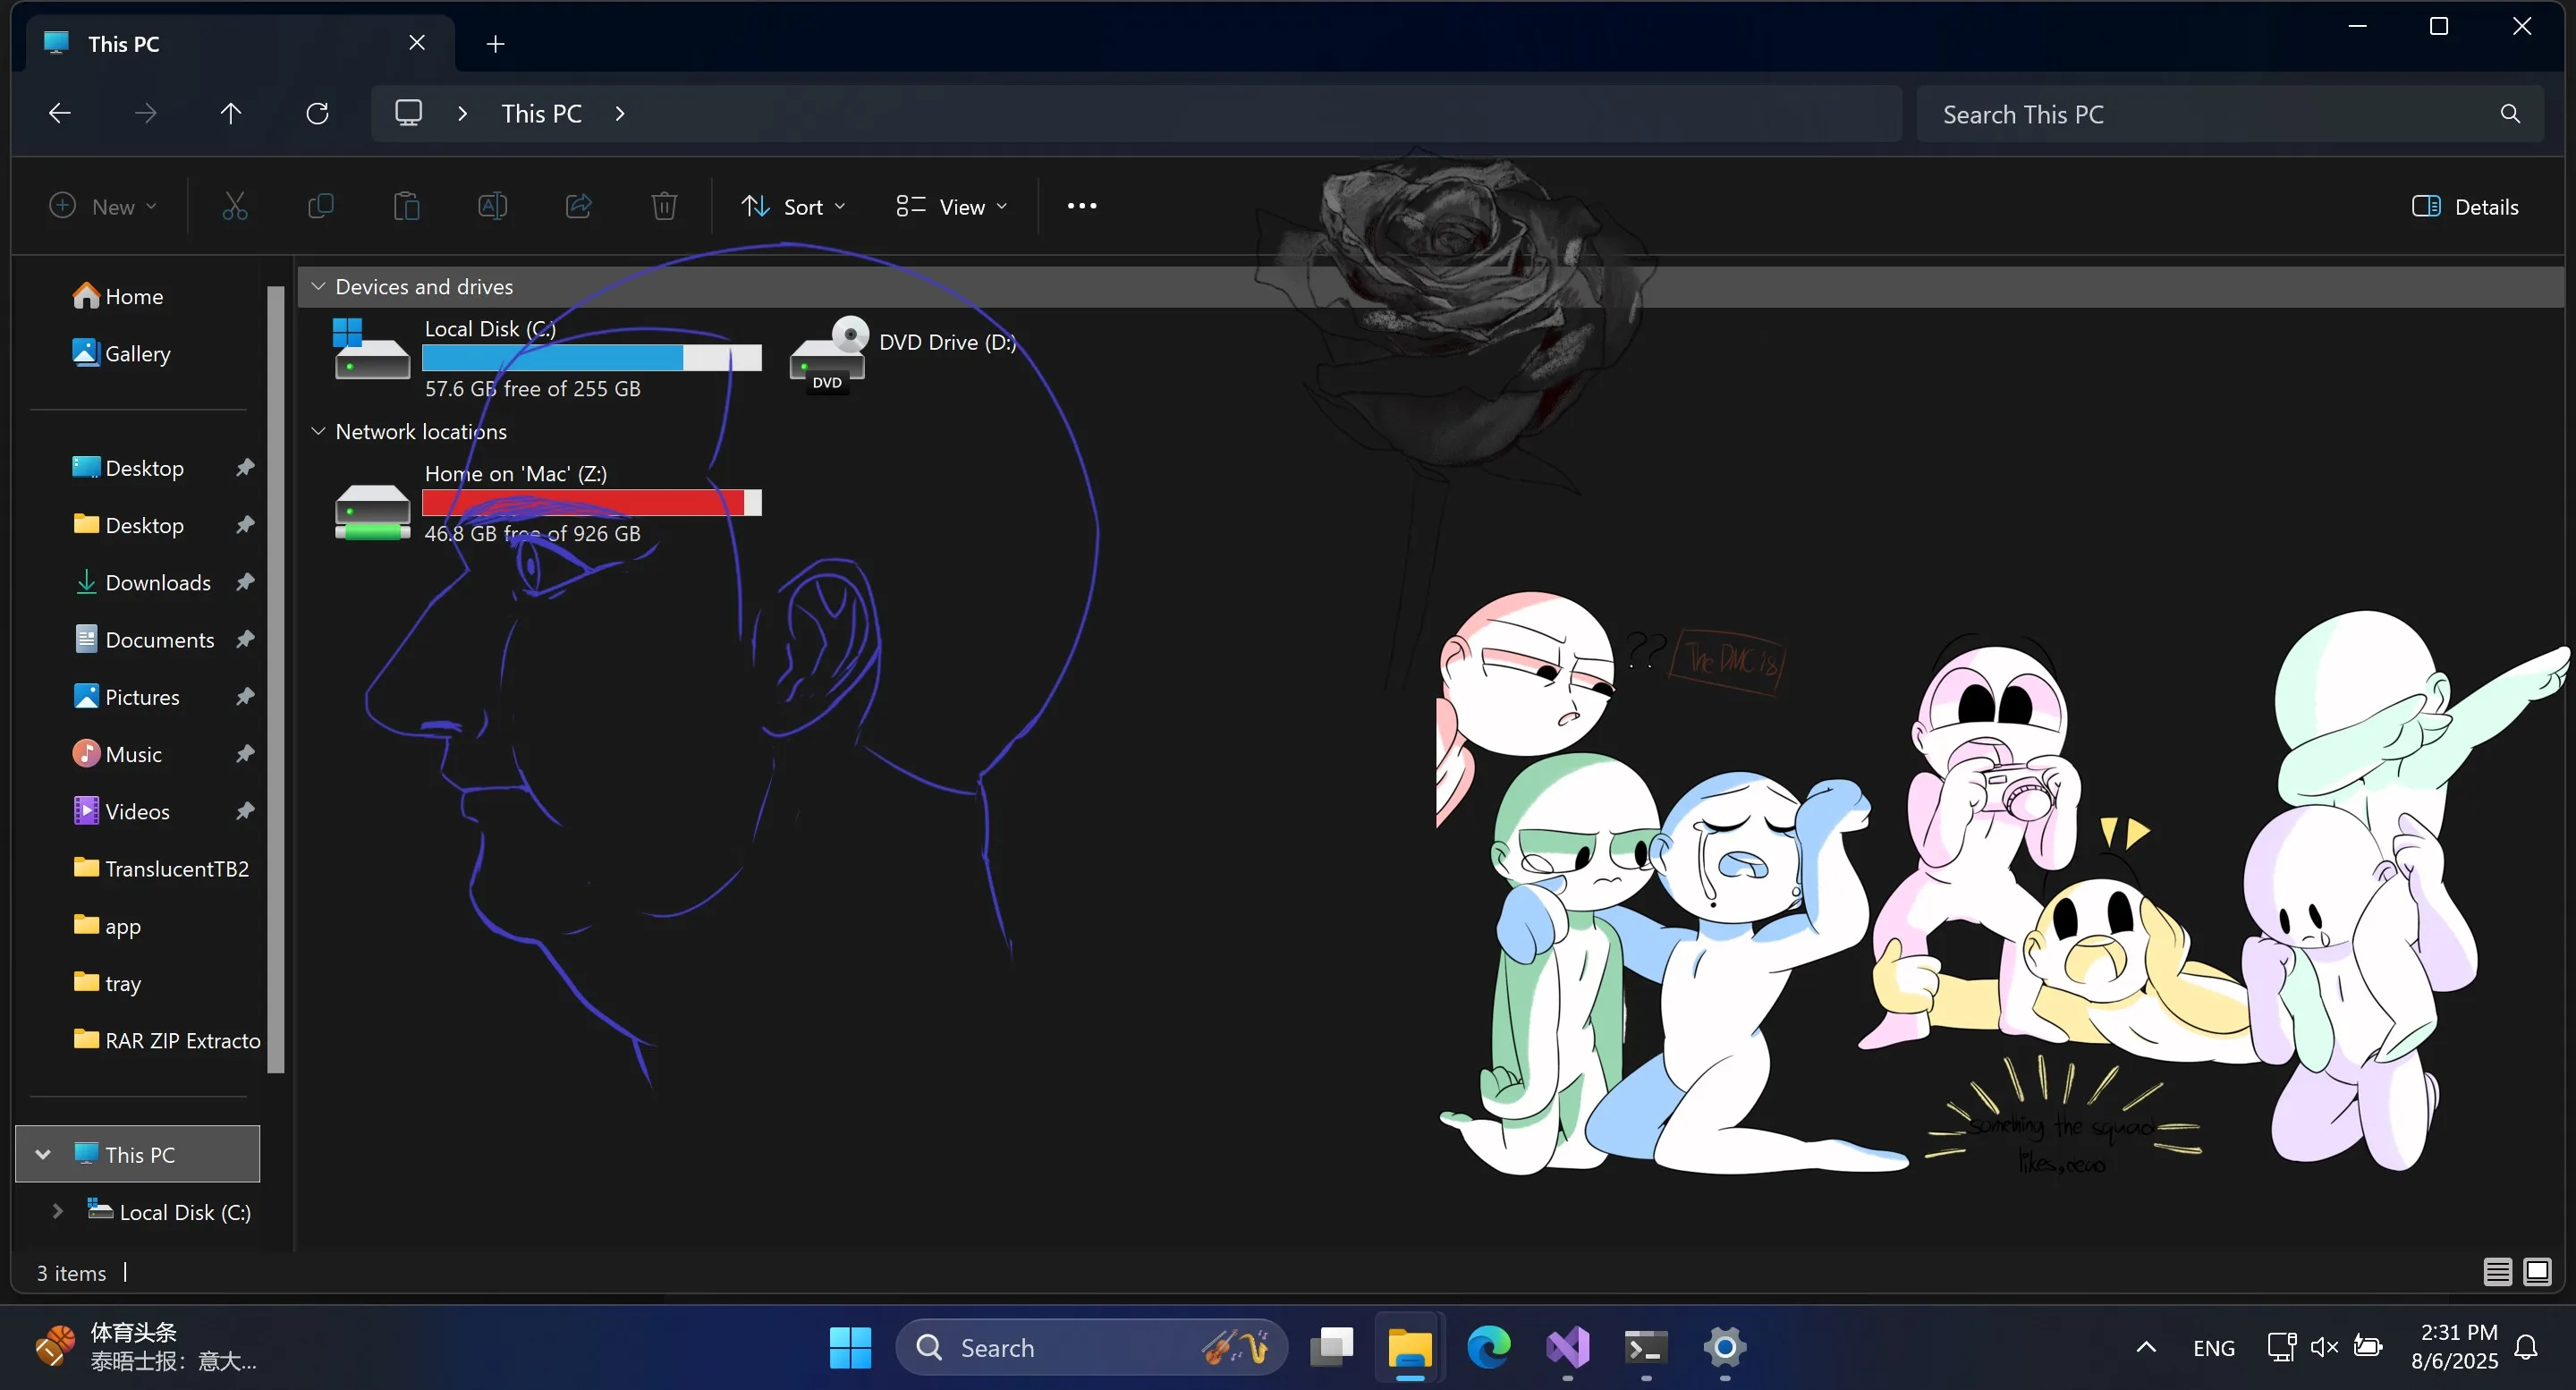Click the ENG language indicator
Viewport: 2576px width, 1390px height.
pos(2214,1348)
